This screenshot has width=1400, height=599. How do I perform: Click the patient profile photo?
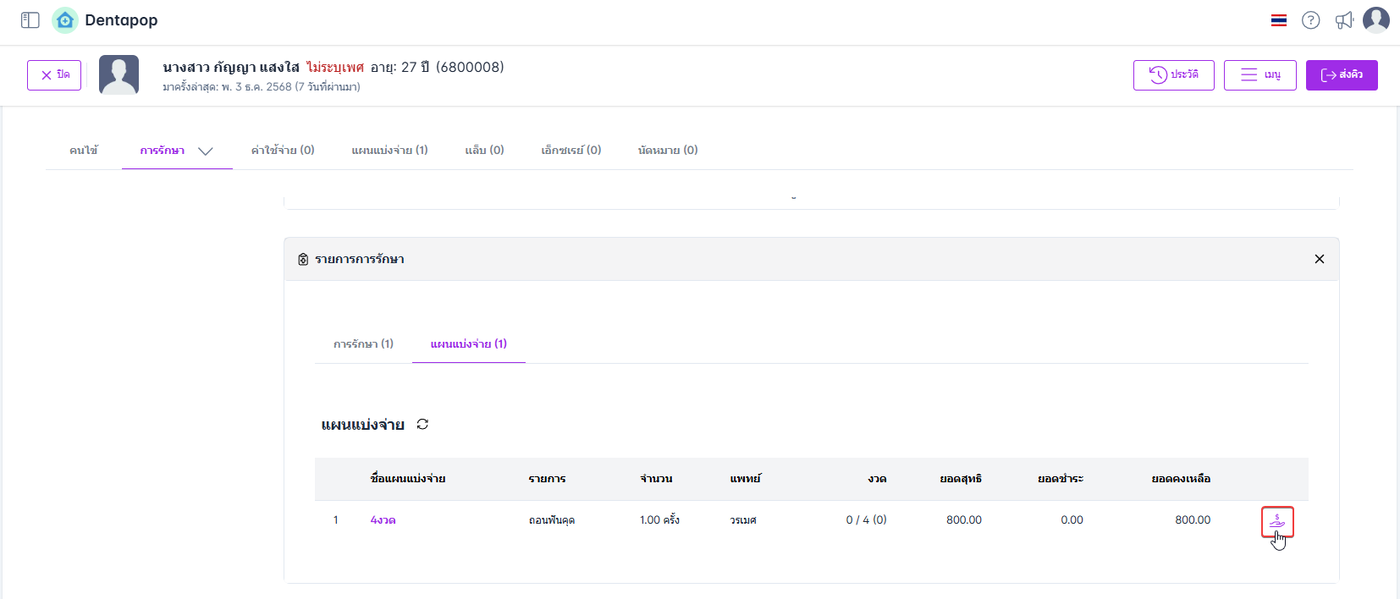pos(119,75)
